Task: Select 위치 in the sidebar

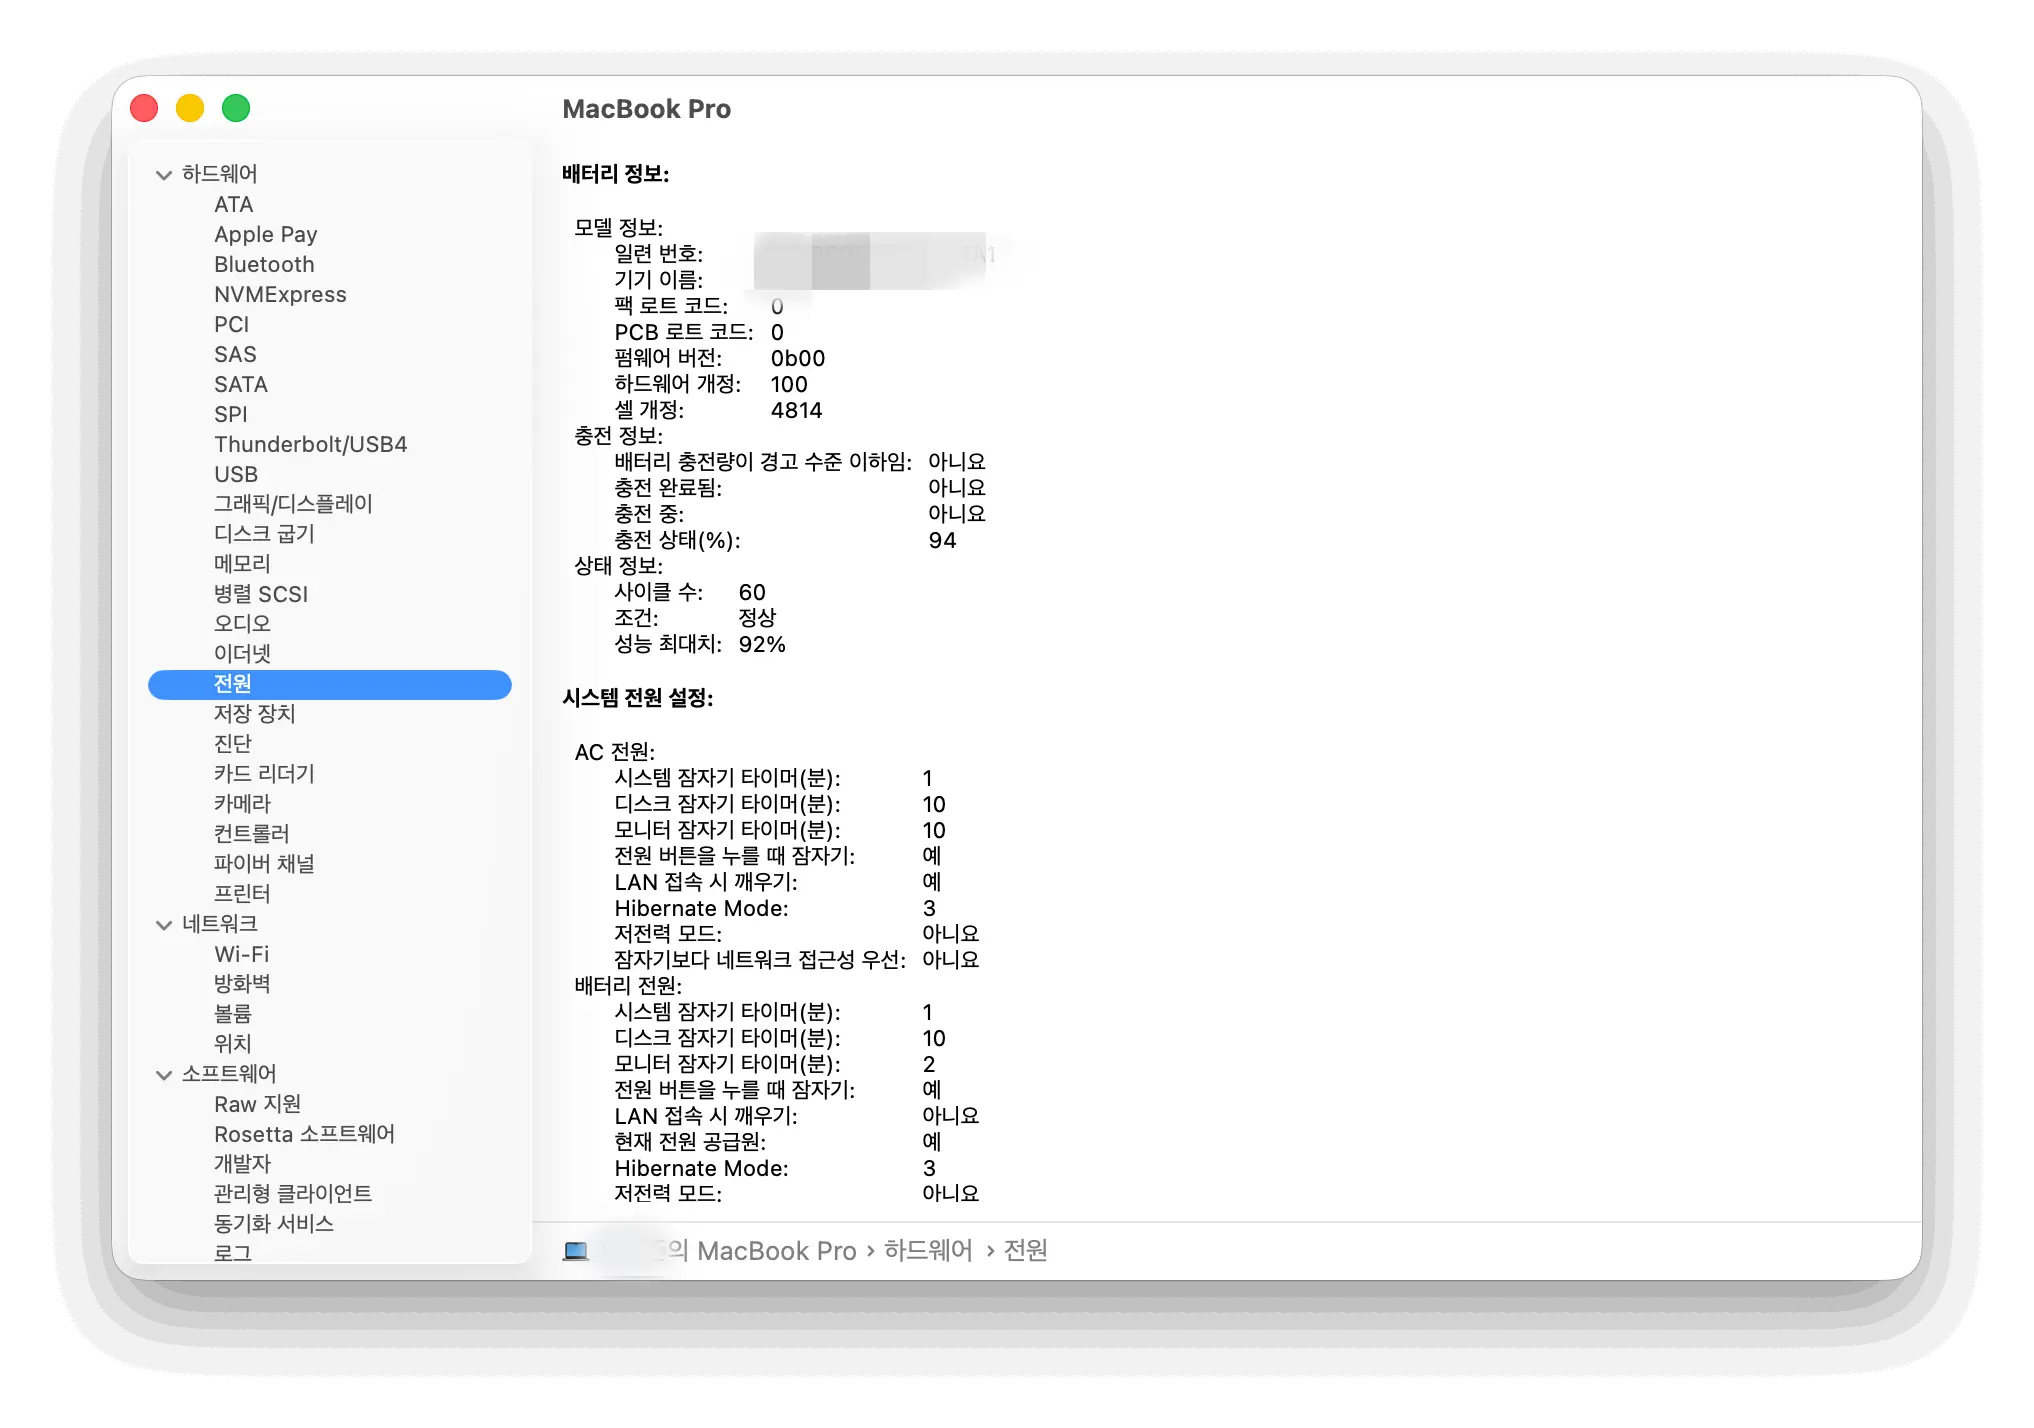Action: [x=233, y=1044]
